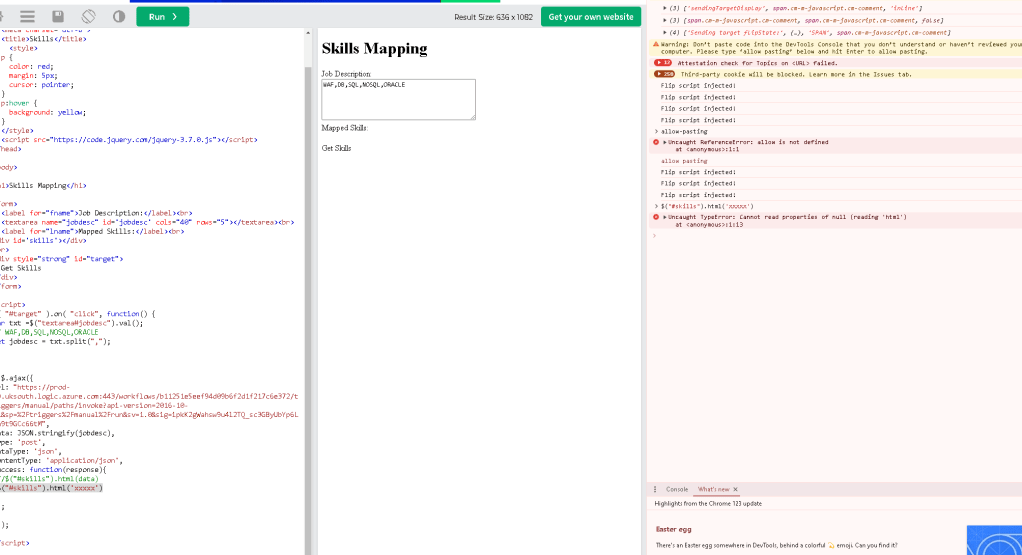
Task: Click the 'cursor: pointer;' CSS line
Action: [41, 85]
